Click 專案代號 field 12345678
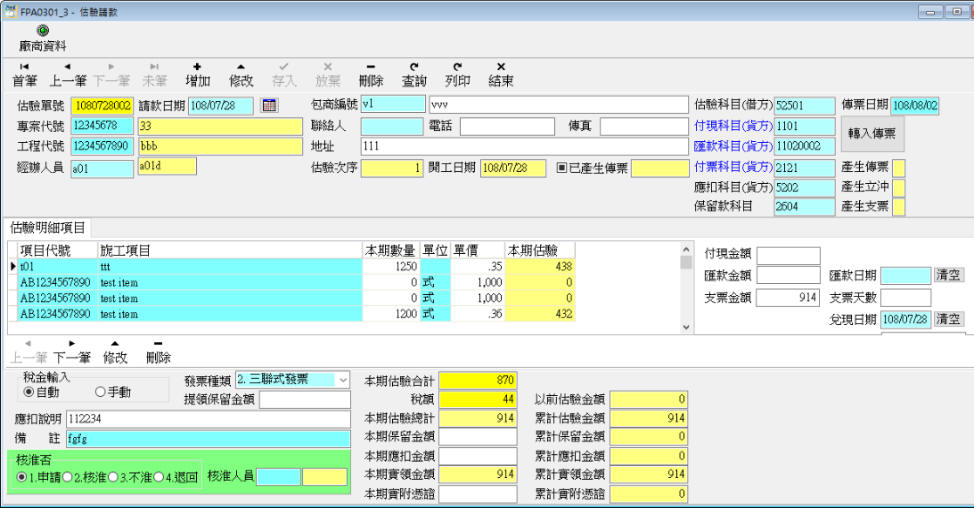 (102, 125)
